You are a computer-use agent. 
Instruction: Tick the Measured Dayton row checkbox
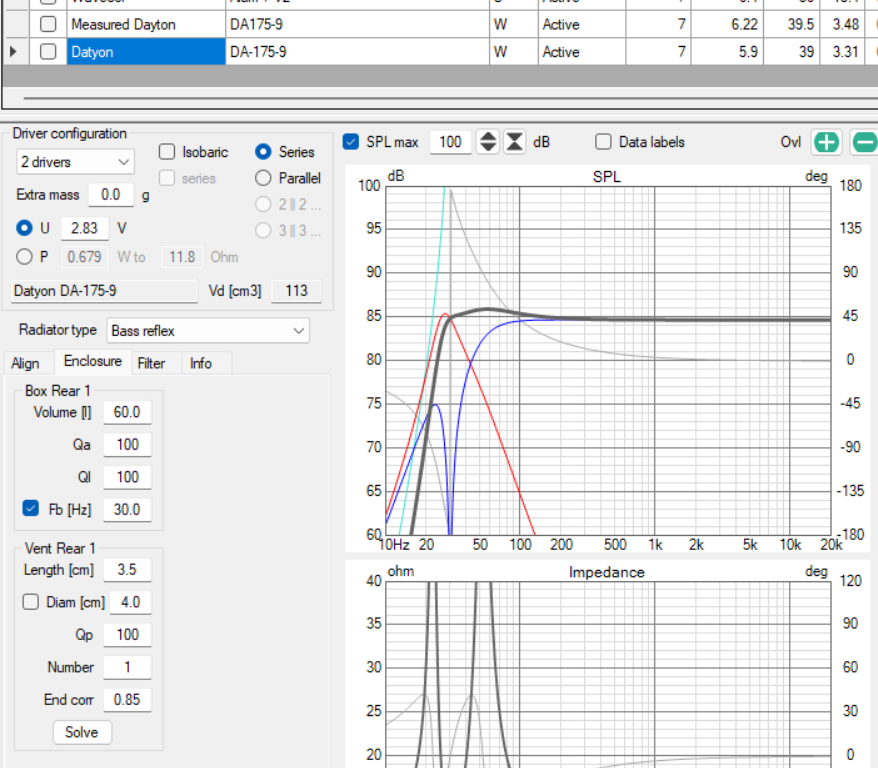(x=49, y=24)
